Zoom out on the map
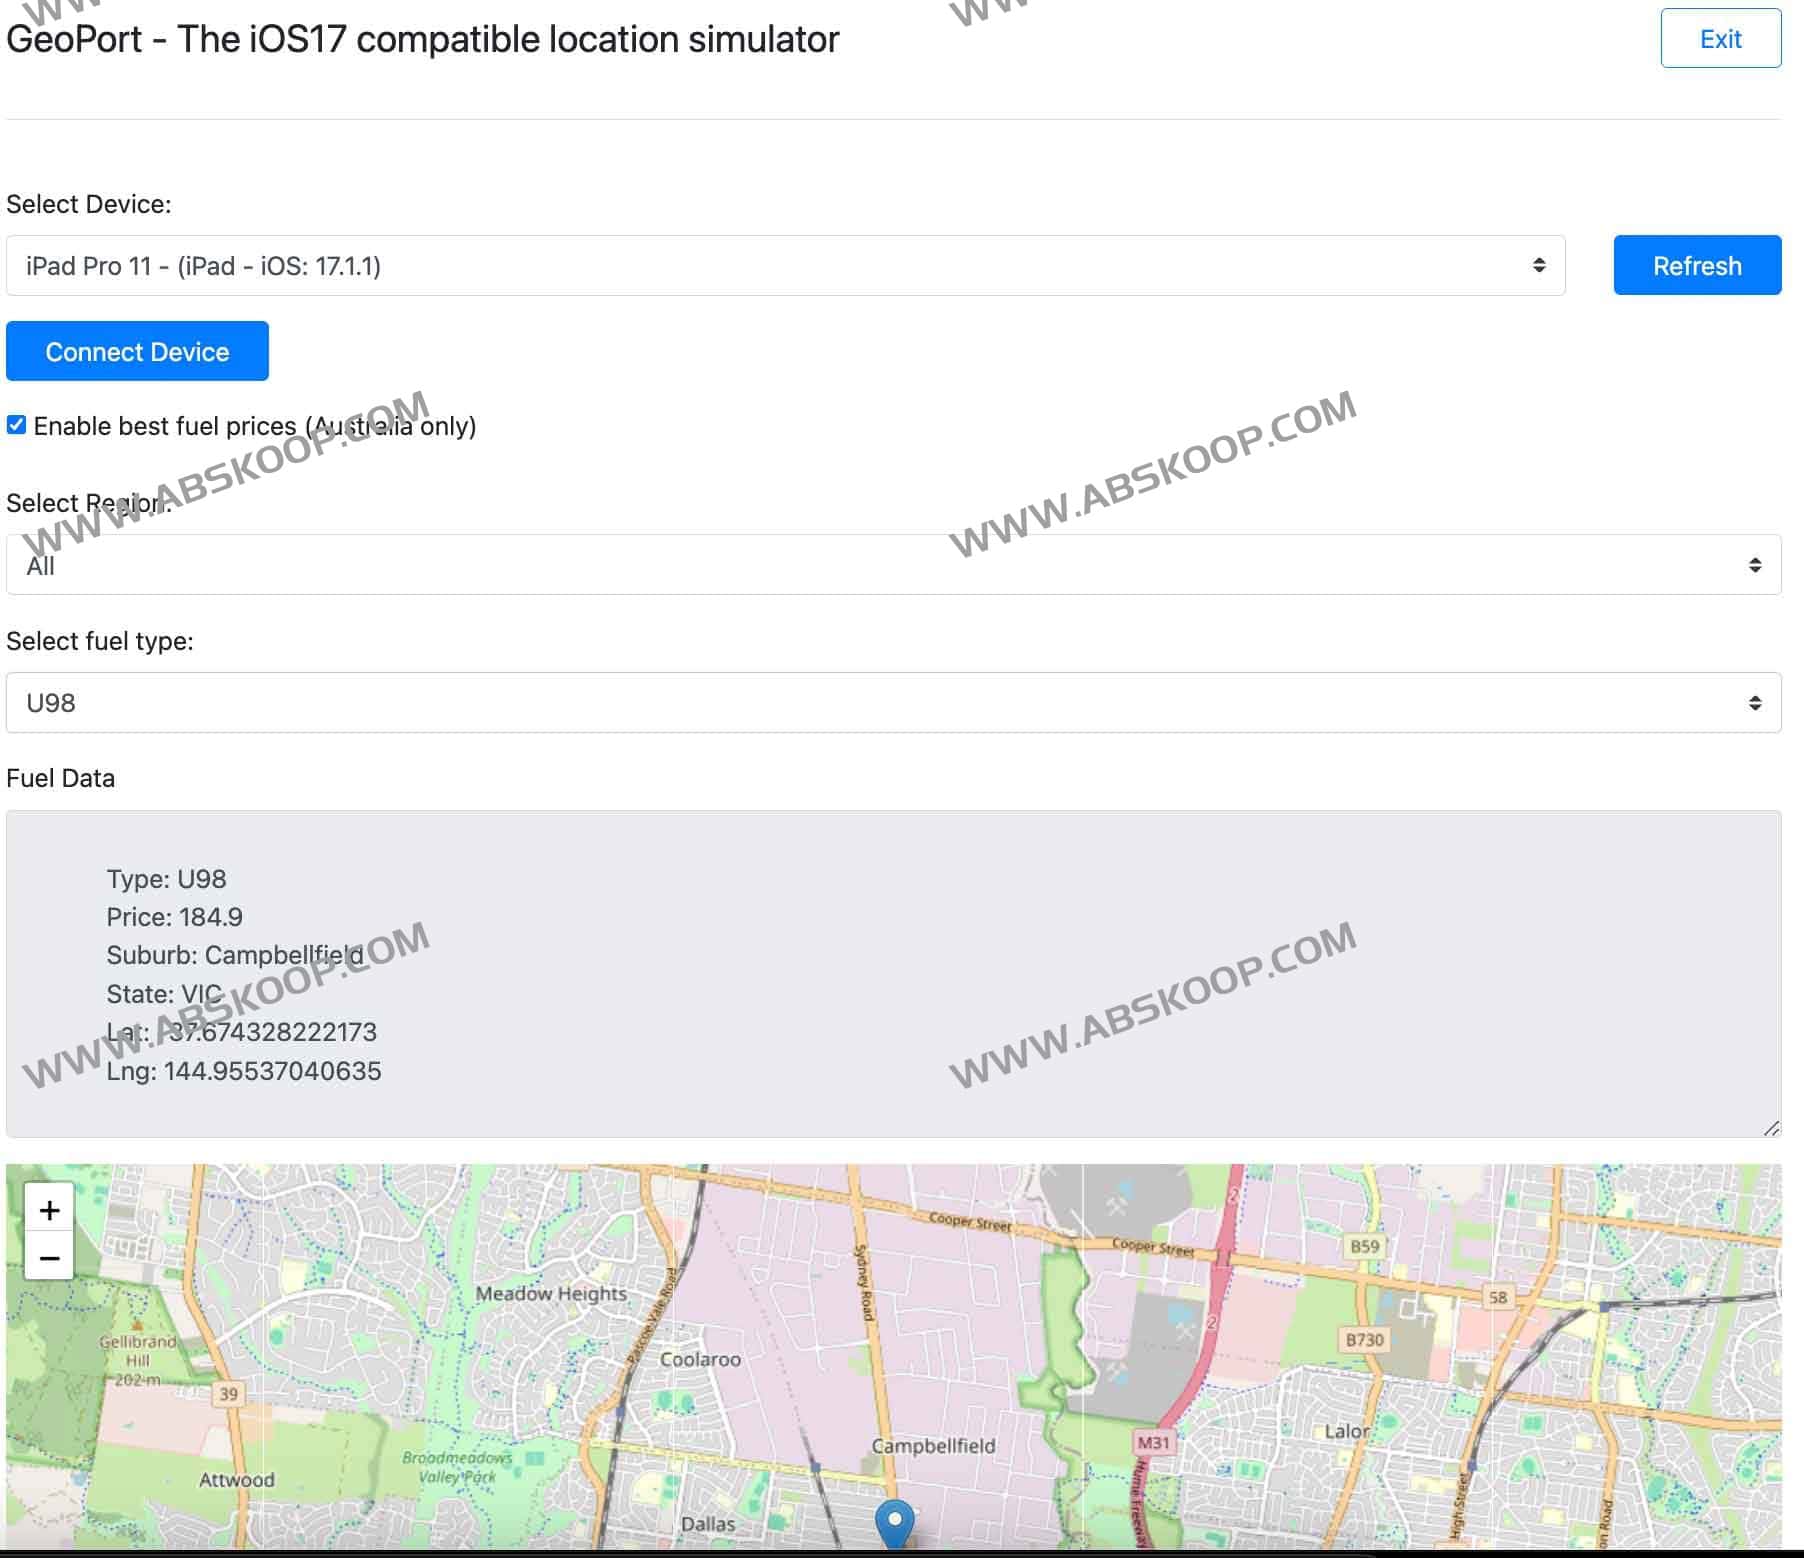Screen dimensions: 1804x1558 [x=48, y=1258]
